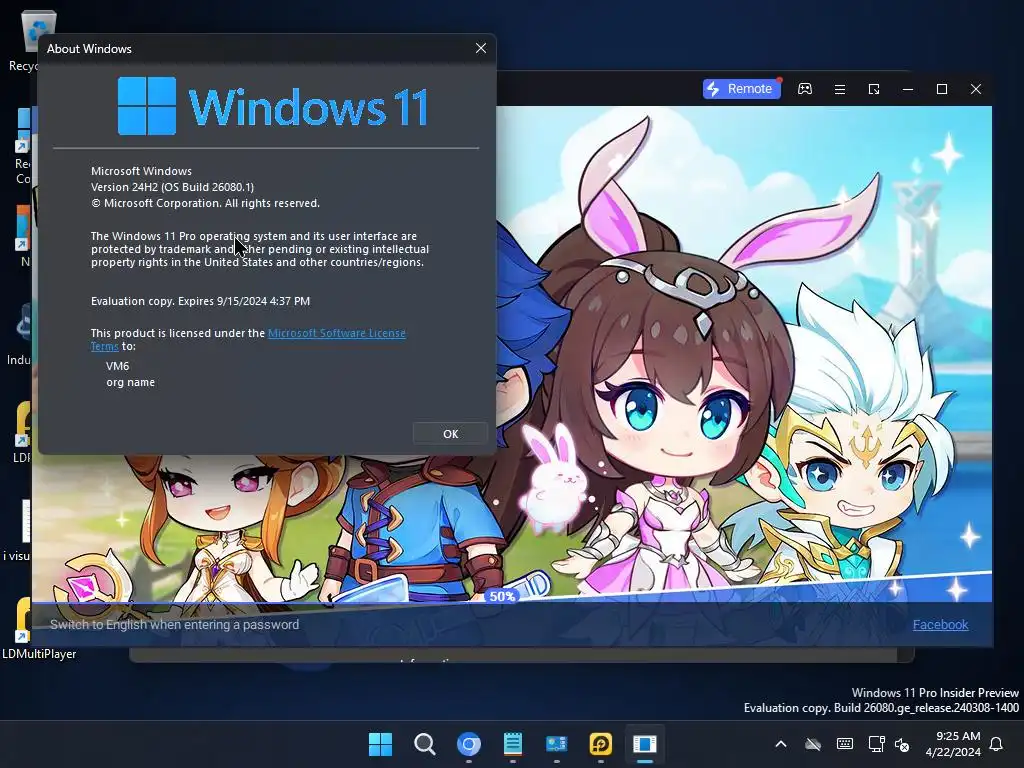Show hidden system tray icons
Screen dimensions: 1024x768
click(780, 744)
